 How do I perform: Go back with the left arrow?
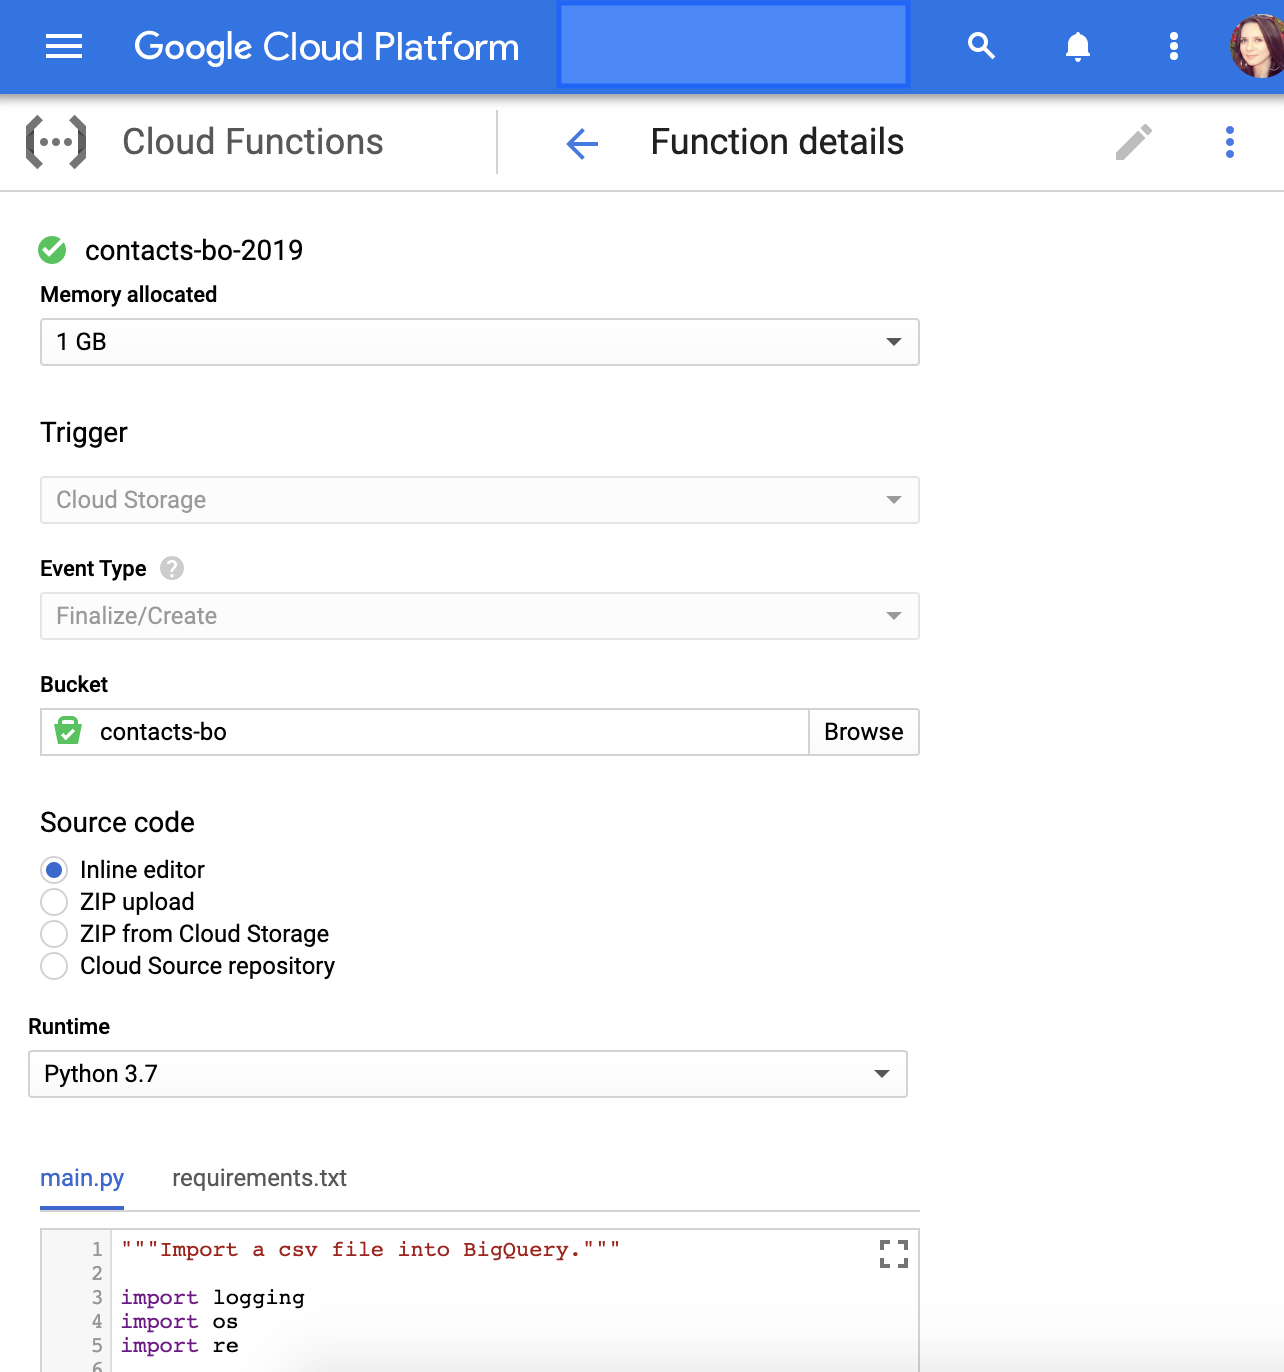582,143
